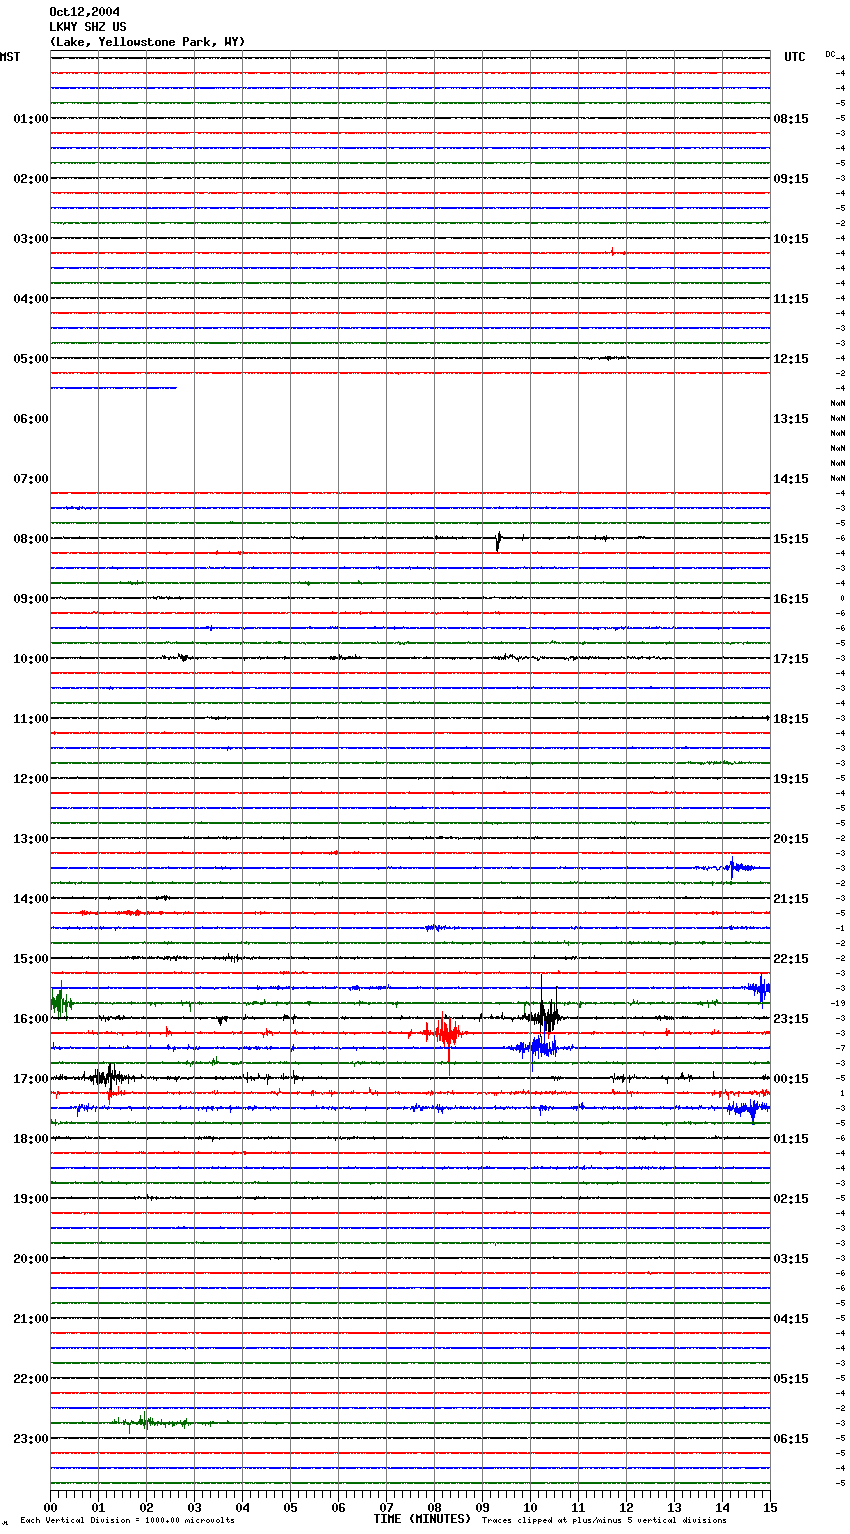Screen dimensions: 850x1534
Task: Click minute 03 on bottom axis
Action: pyautogui.click(x=194, y=1507)
